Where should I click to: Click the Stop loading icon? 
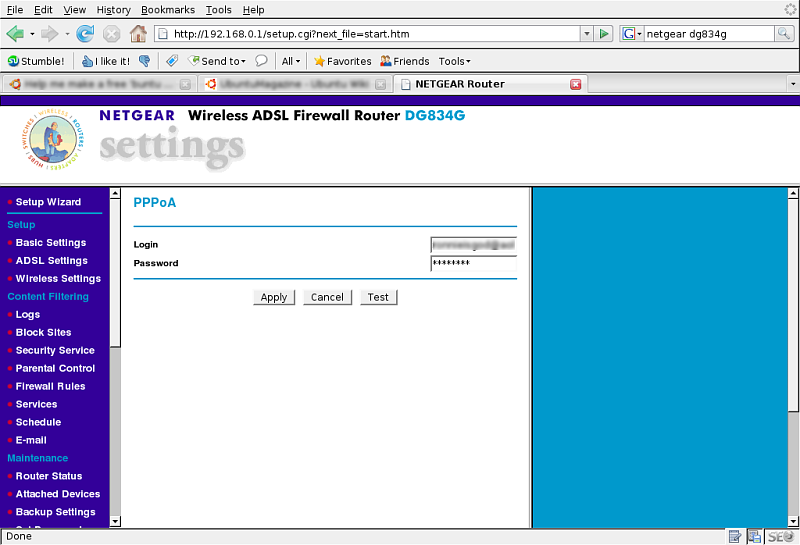(x=111, y=34)
